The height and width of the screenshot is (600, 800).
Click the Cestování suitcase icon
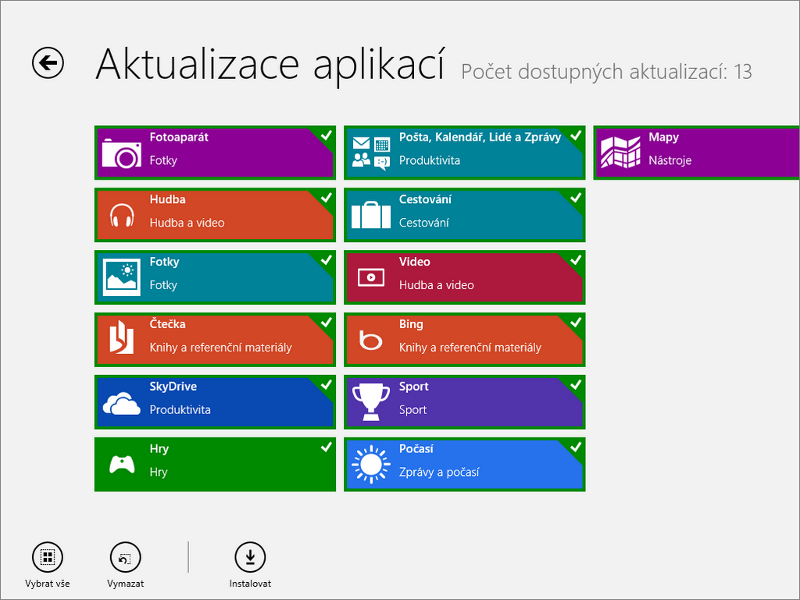371,216
